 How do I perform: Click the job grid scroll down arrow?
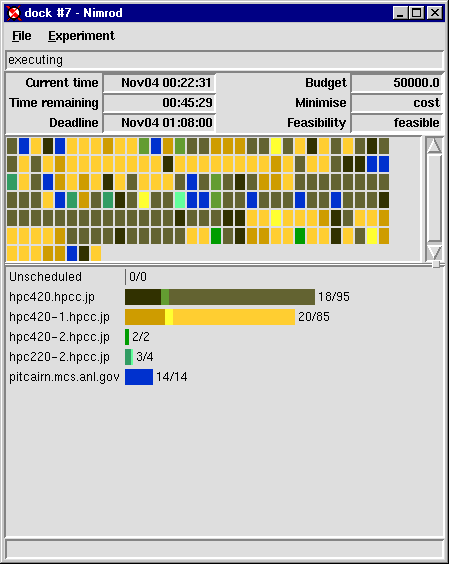435,252
